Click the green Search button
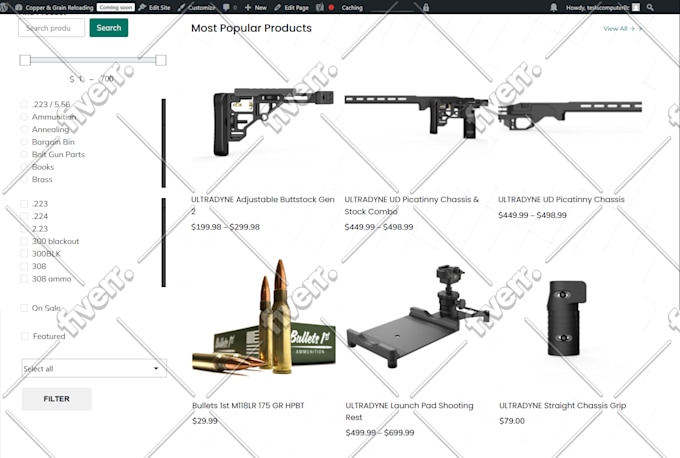 (x=109, y=28)
